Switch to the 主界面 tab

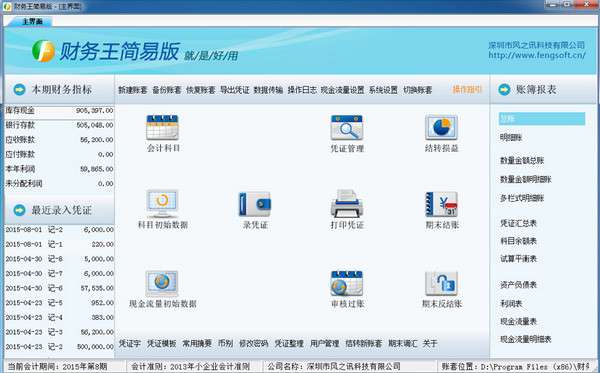click(x=32, y=22)
